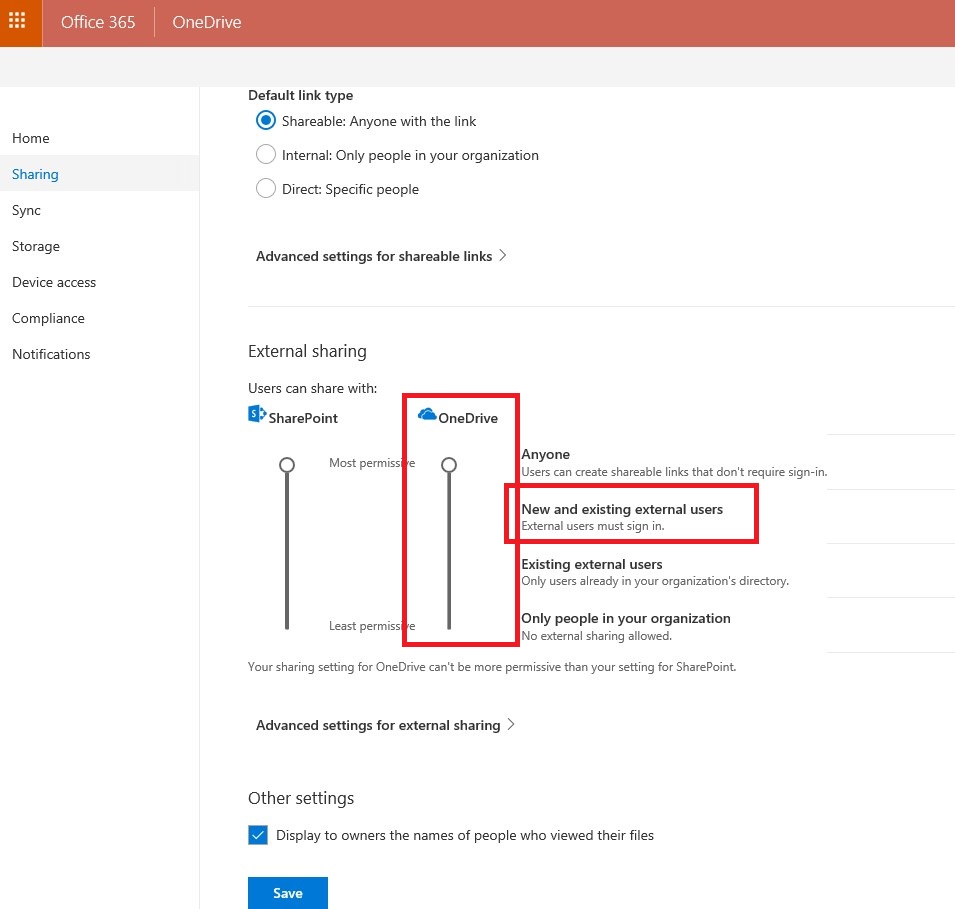Viewport: 955px width, 909px height.
Task: Open the Device access section
Action: (x=54, y=282)
